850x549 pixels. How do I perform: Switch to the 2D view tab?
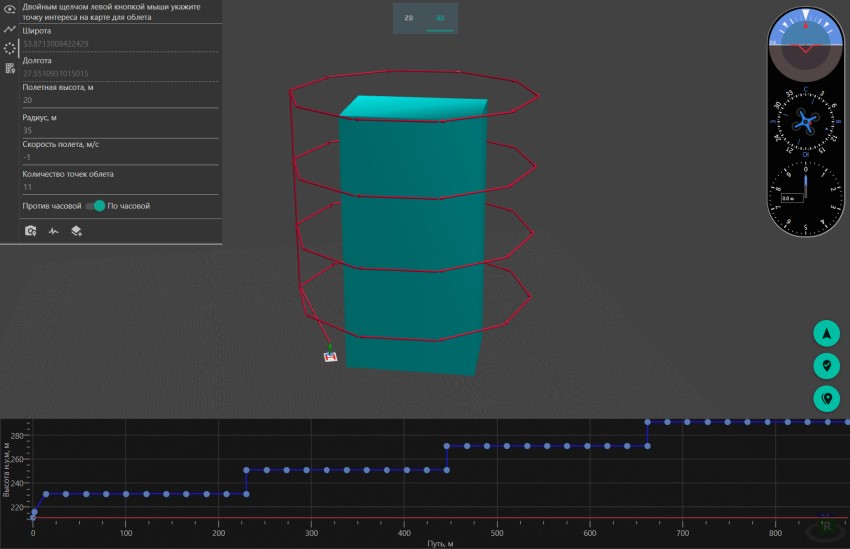tap(408, 18)
